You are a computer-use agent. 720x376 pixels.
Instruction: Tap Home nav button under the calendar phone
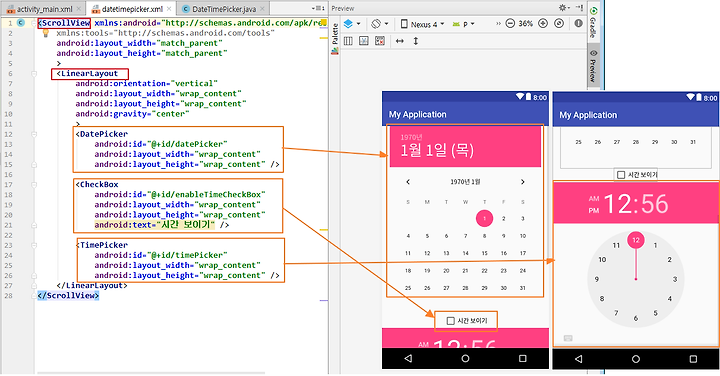(465, 359)
